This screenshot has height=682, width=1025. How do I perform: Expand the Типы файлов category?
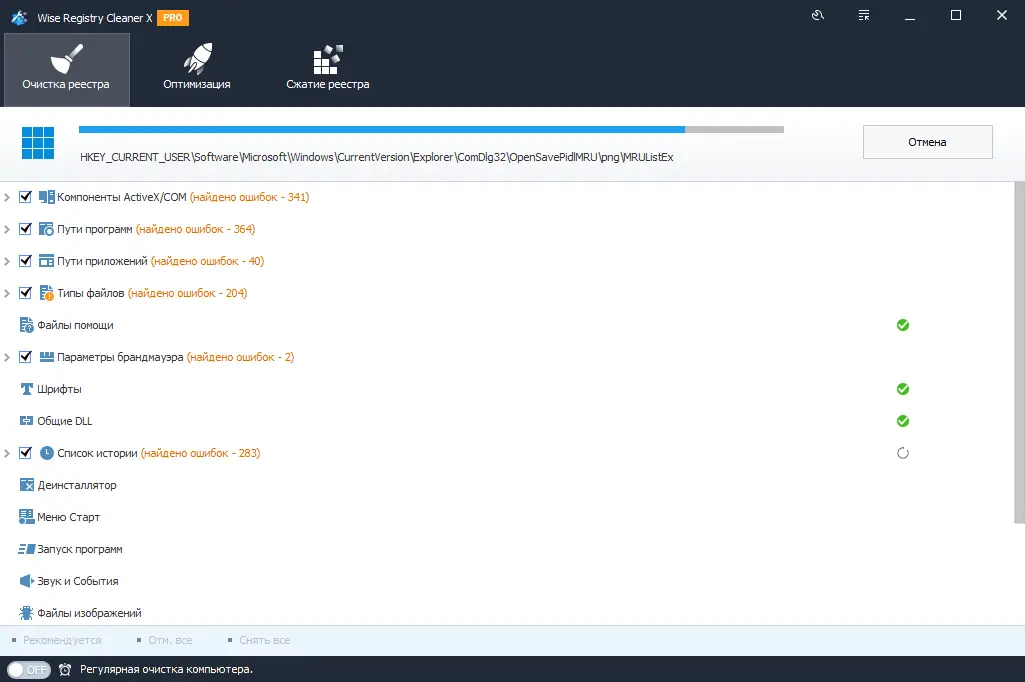(7, 293)
